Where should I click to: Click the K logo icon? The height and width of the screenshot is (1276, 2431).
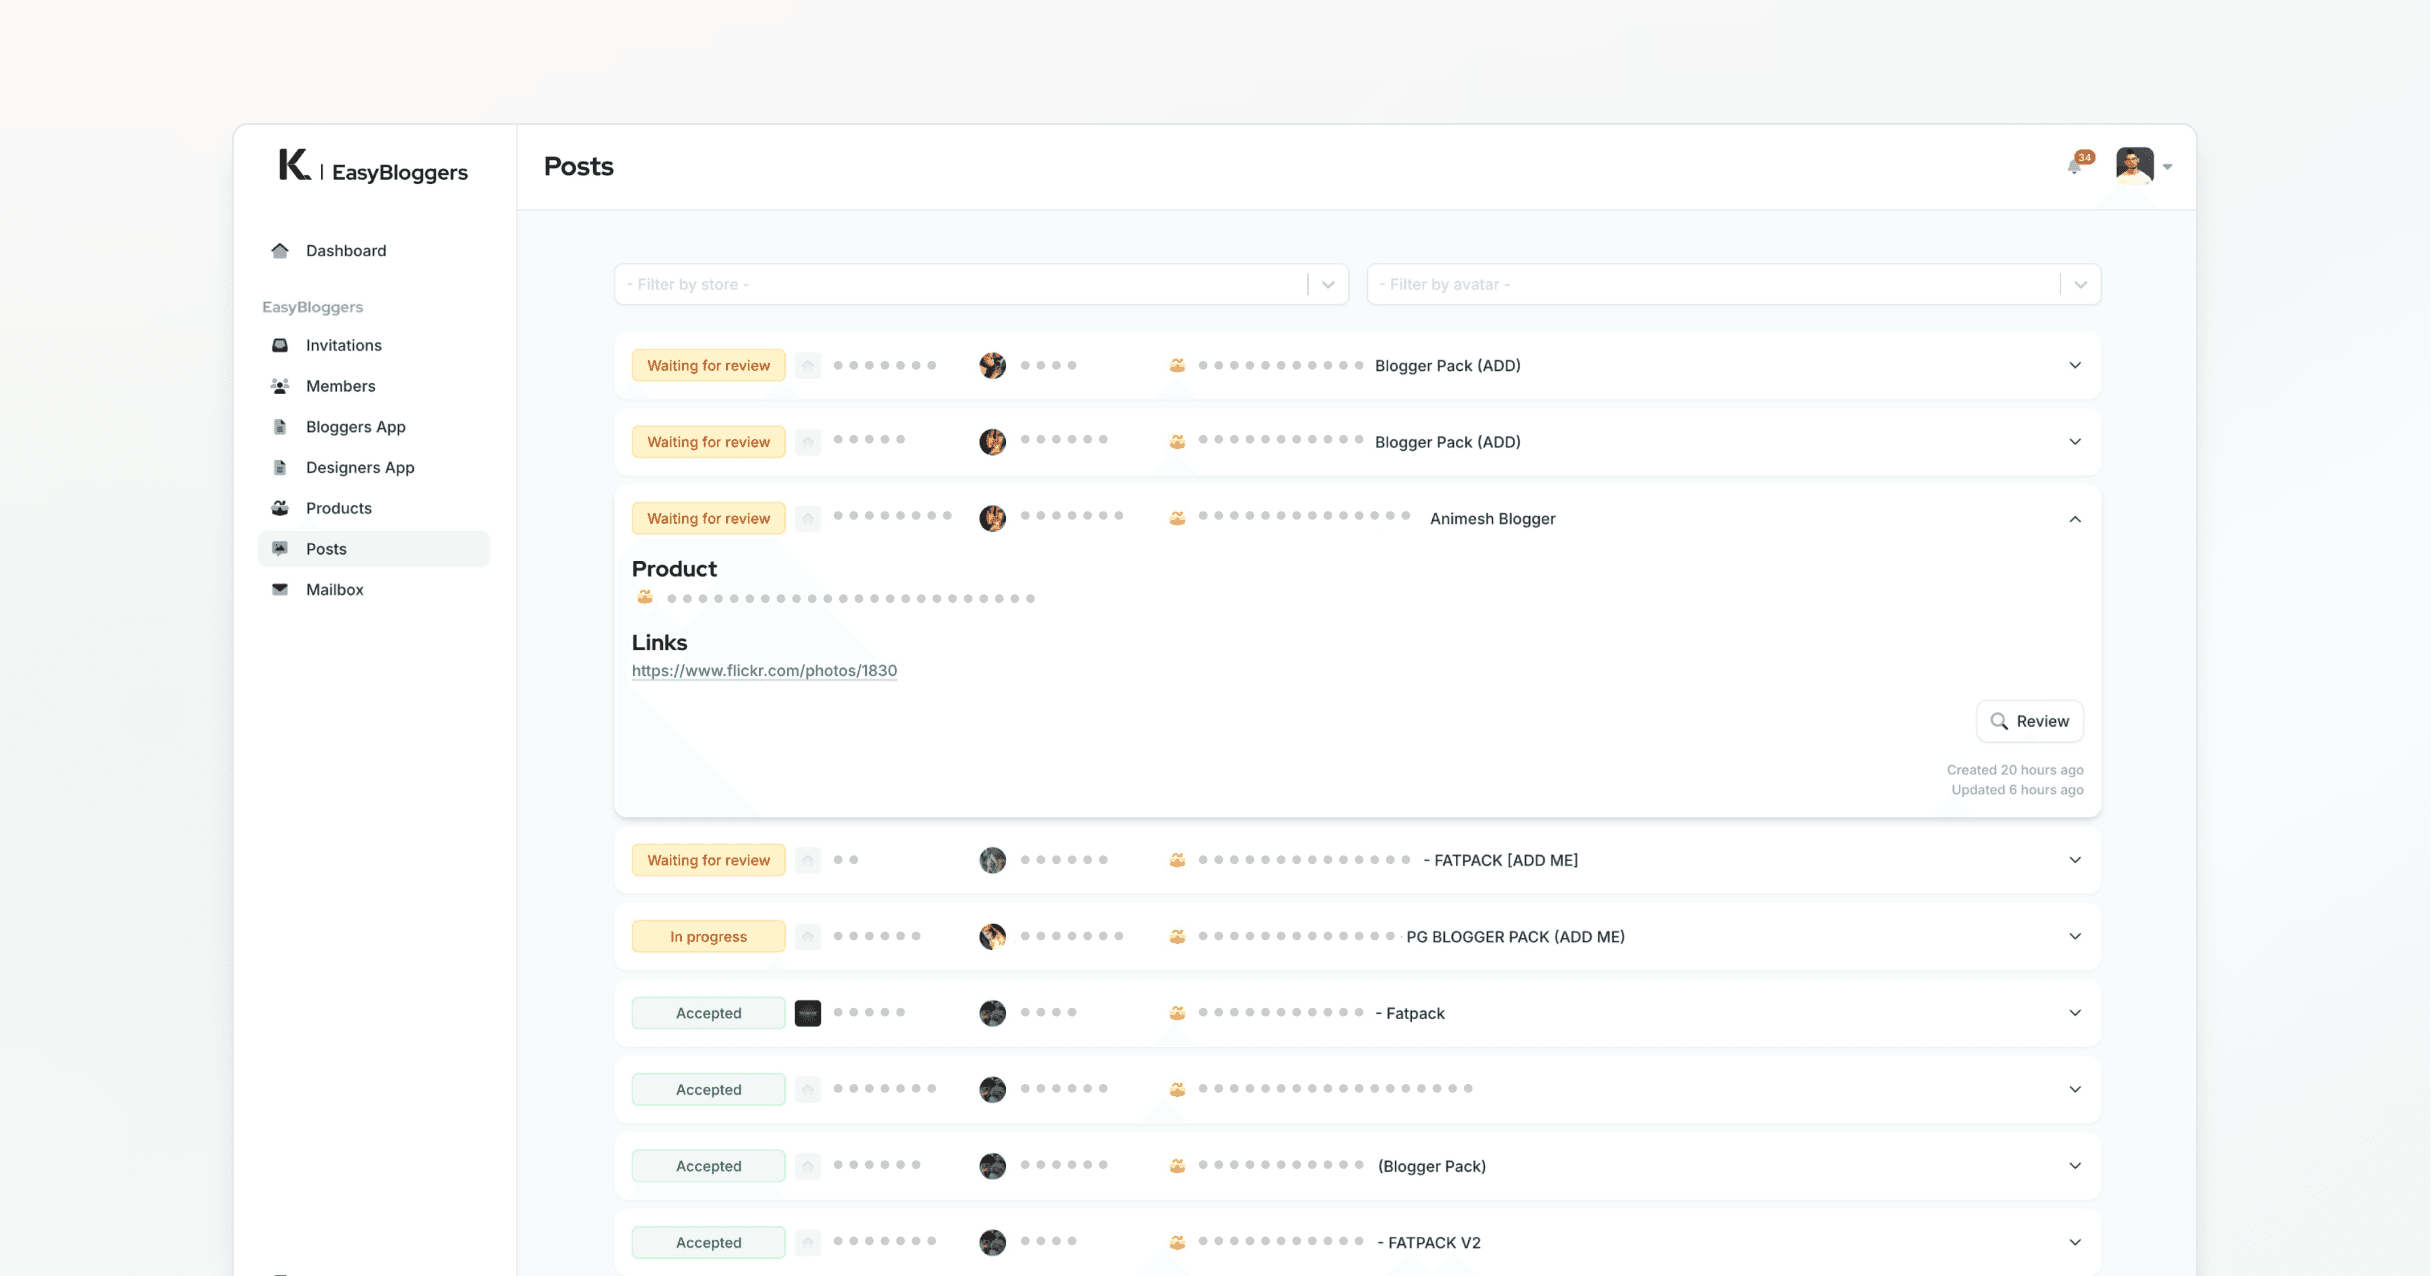(293, 165)
